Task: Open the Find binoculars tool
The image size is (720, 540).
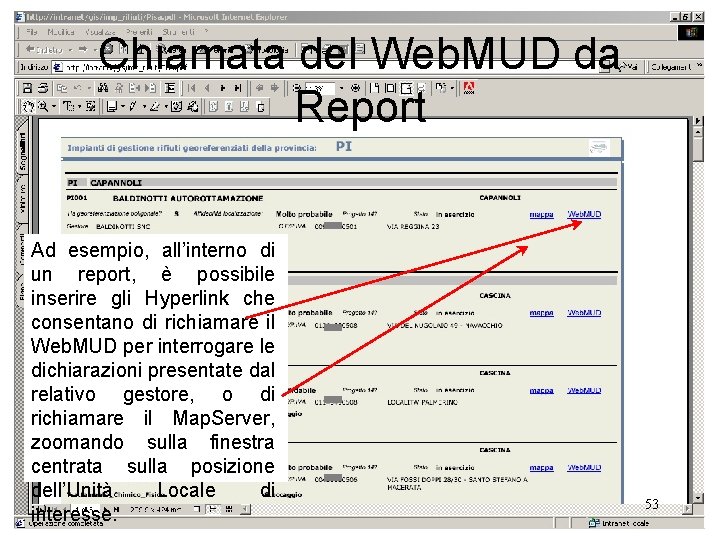Action: [x=102, y=88]
